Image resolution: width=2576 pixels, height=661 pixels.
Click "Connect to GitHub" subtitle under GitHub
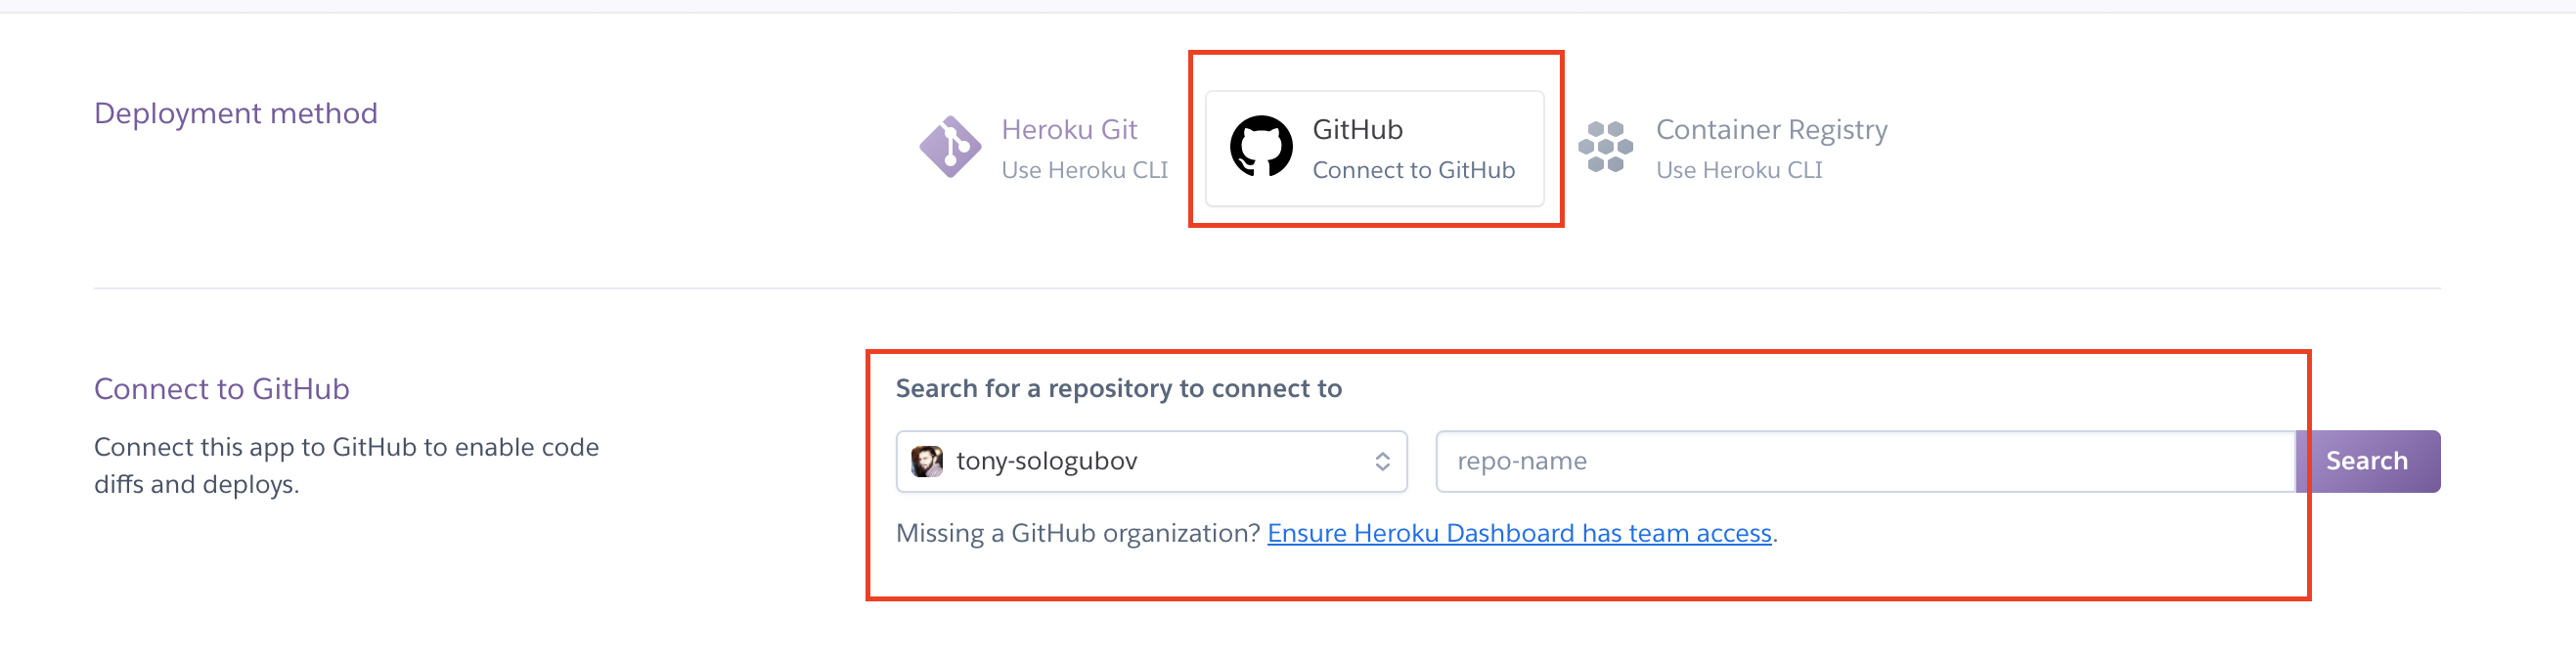click(1413, 171)
